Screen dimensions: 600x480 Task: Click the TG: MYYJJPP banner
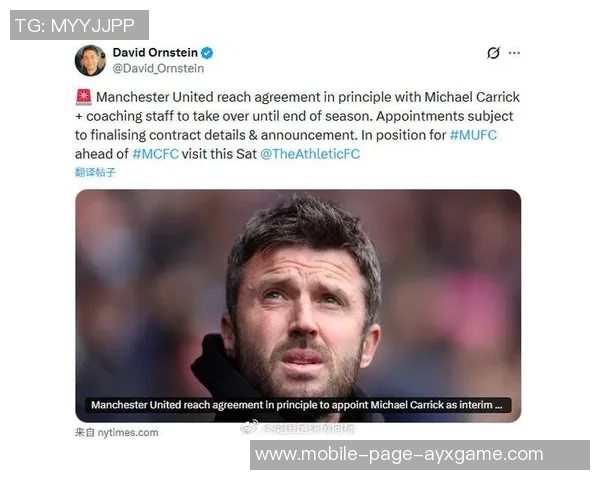point(79,25)
